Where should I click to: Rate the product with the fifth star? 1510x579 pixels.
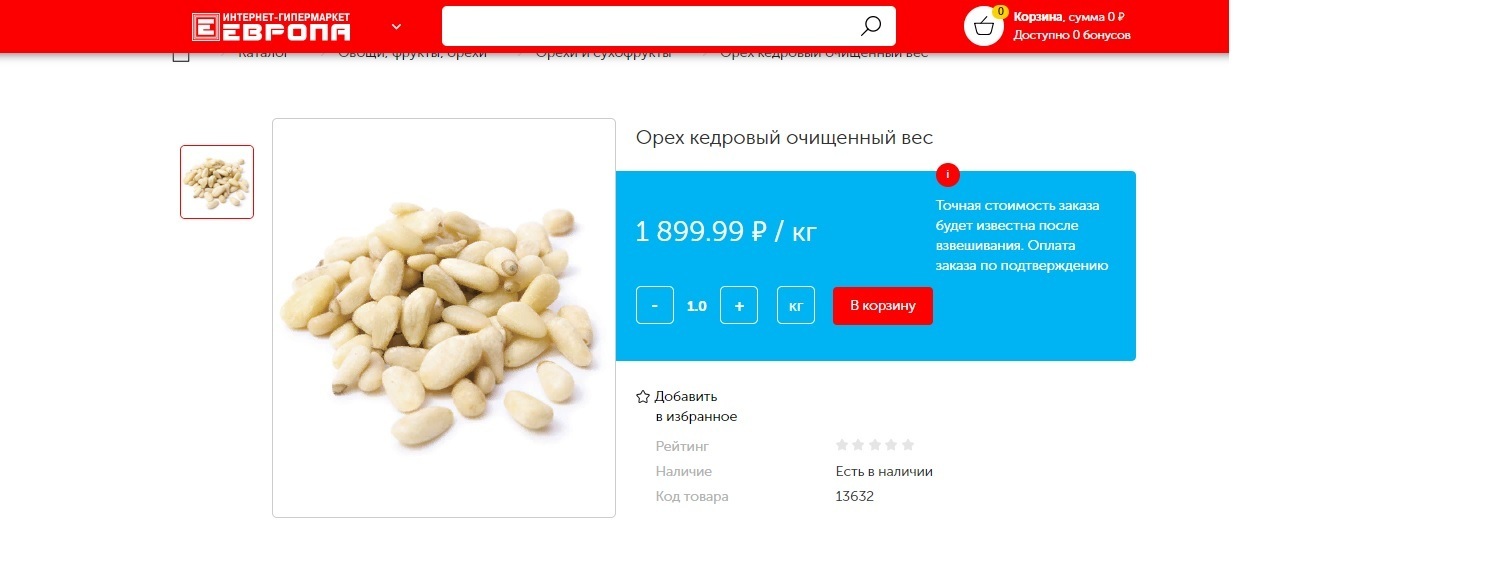908,445
